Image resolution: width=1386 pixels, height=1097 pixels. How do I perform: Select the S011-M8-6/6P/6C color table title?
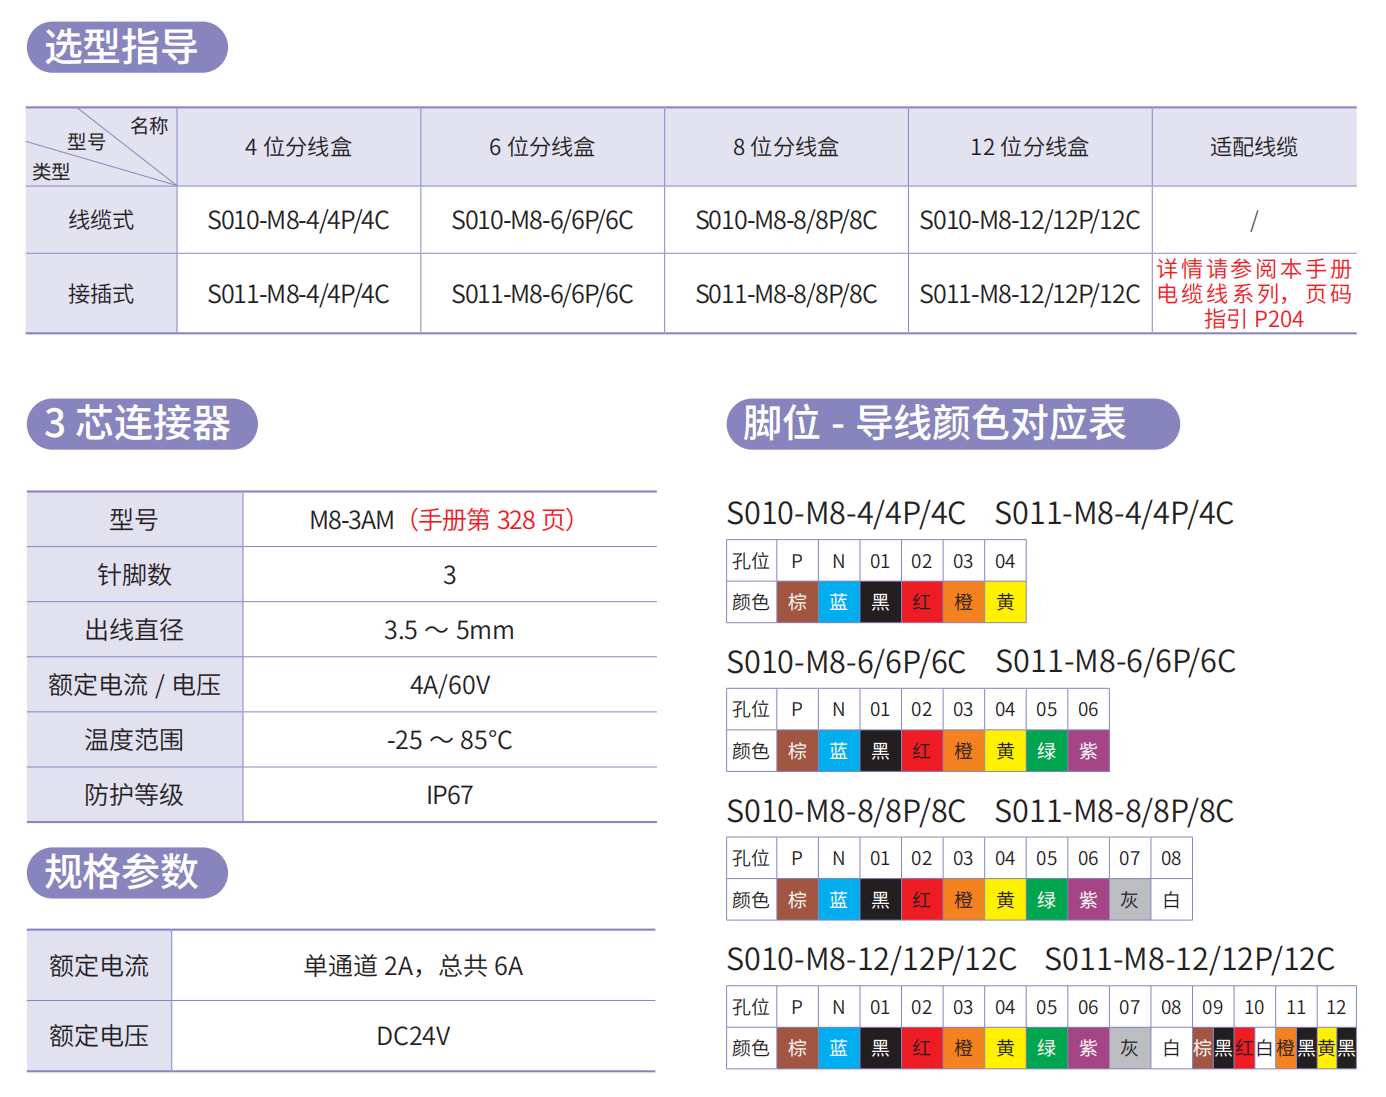coord(1115,662)
